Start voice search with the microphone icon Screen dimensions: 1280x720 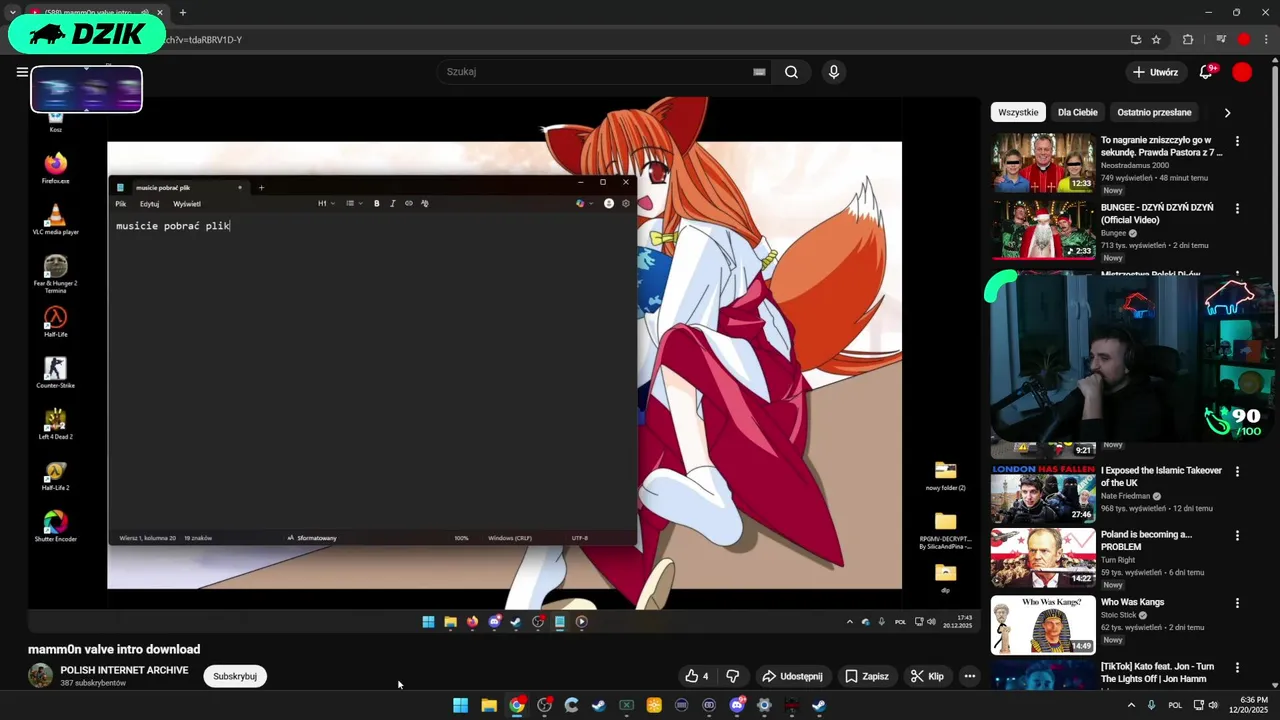click(x=833, y=72)
